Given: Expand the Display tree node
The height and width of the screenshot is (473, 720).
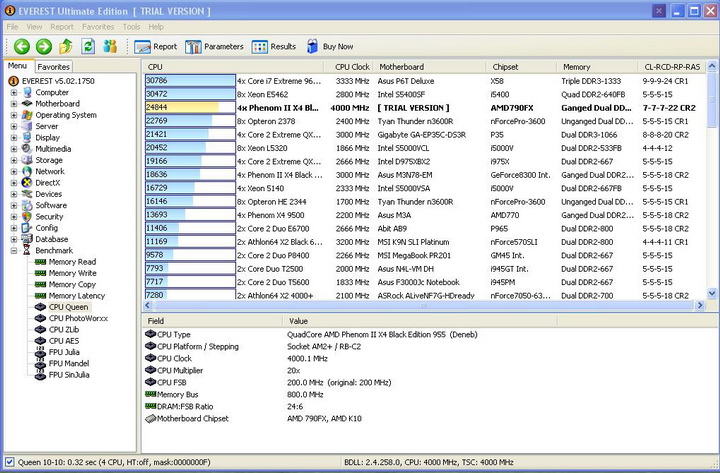Looking at the screenshot, I should 14,137.
